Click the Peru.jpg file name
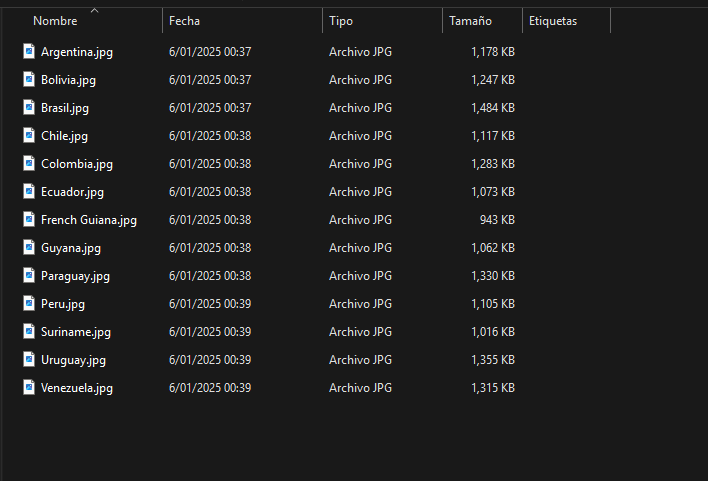 point(63,304)
